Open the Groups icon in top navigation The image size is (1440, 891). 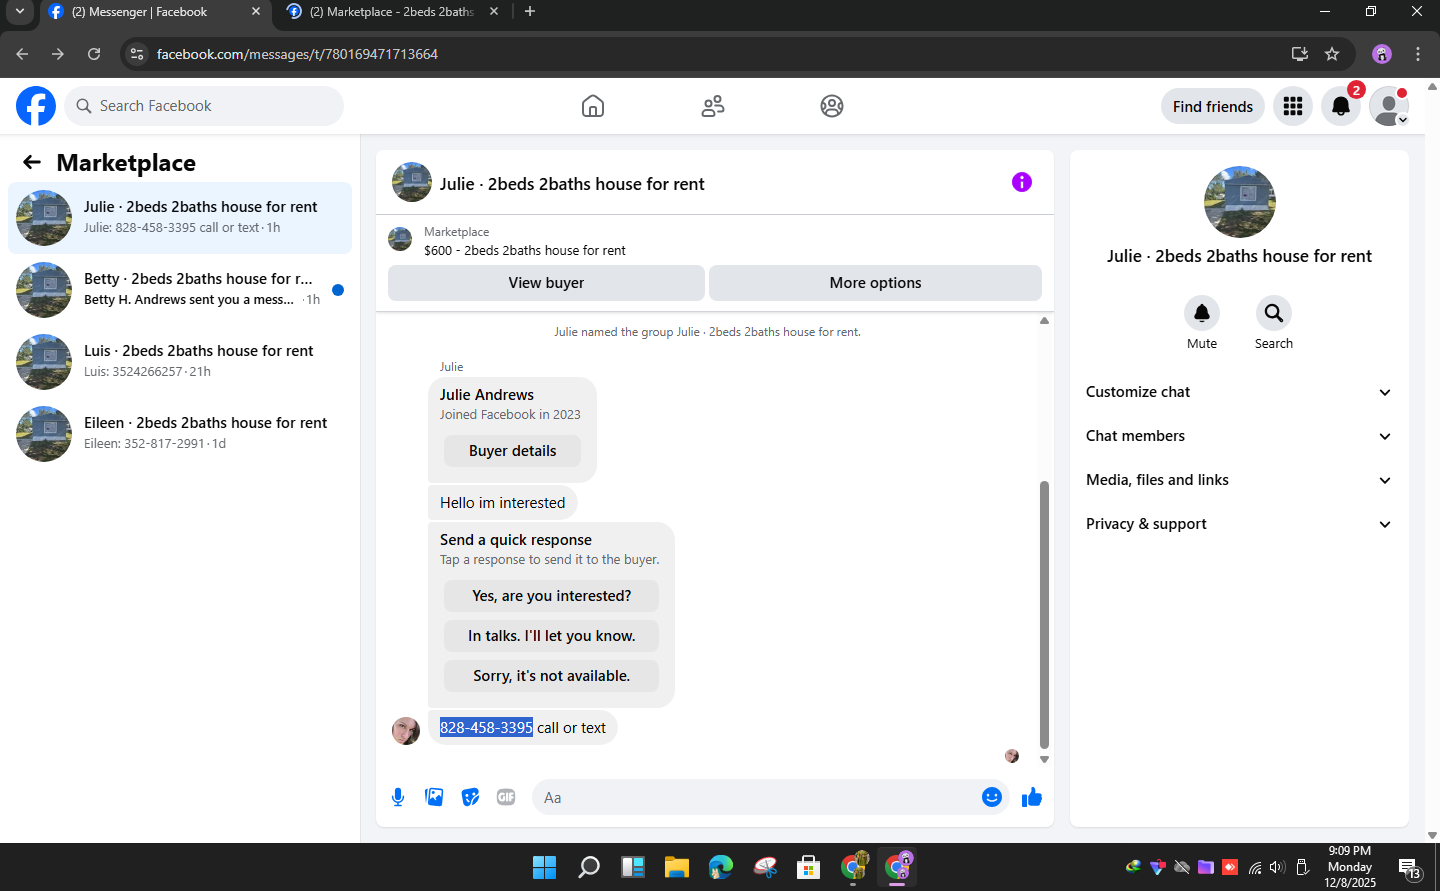click(x=832, y=106)
